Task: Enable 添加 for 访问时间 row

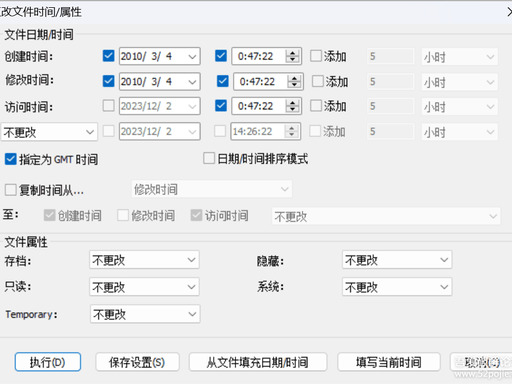Action: click(x=316, y=106)
